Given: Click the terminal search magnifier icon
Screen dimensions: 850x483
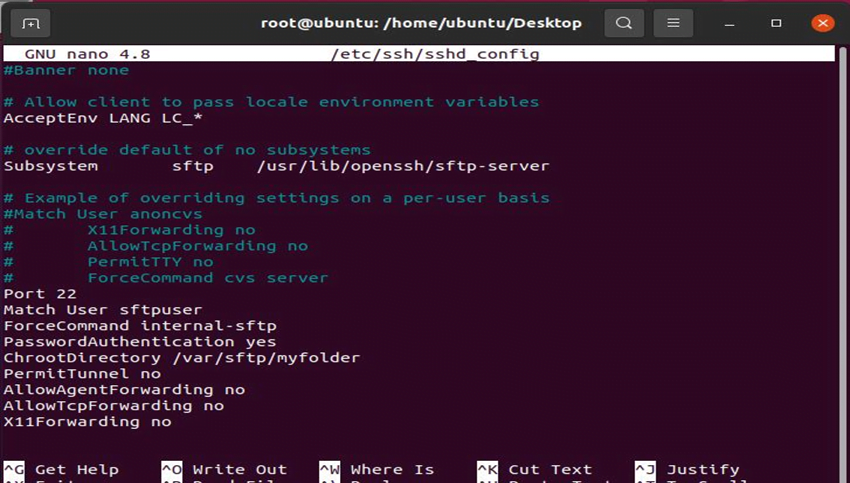Looking at the screenshot, I should click(x=624, y=23).
